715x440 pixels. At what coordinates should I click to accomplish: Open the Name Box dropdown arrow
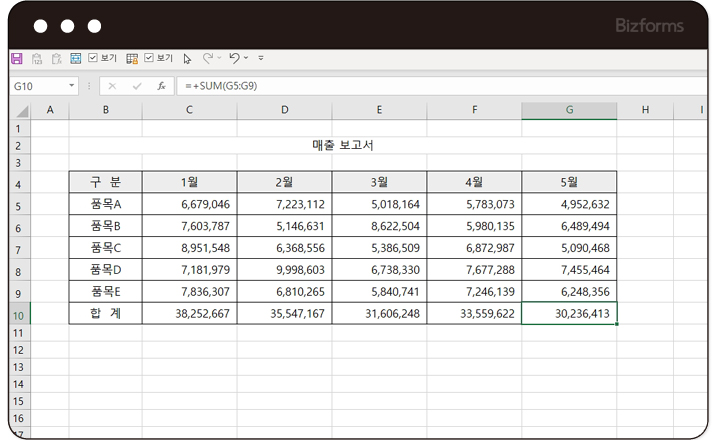(72, 86)
